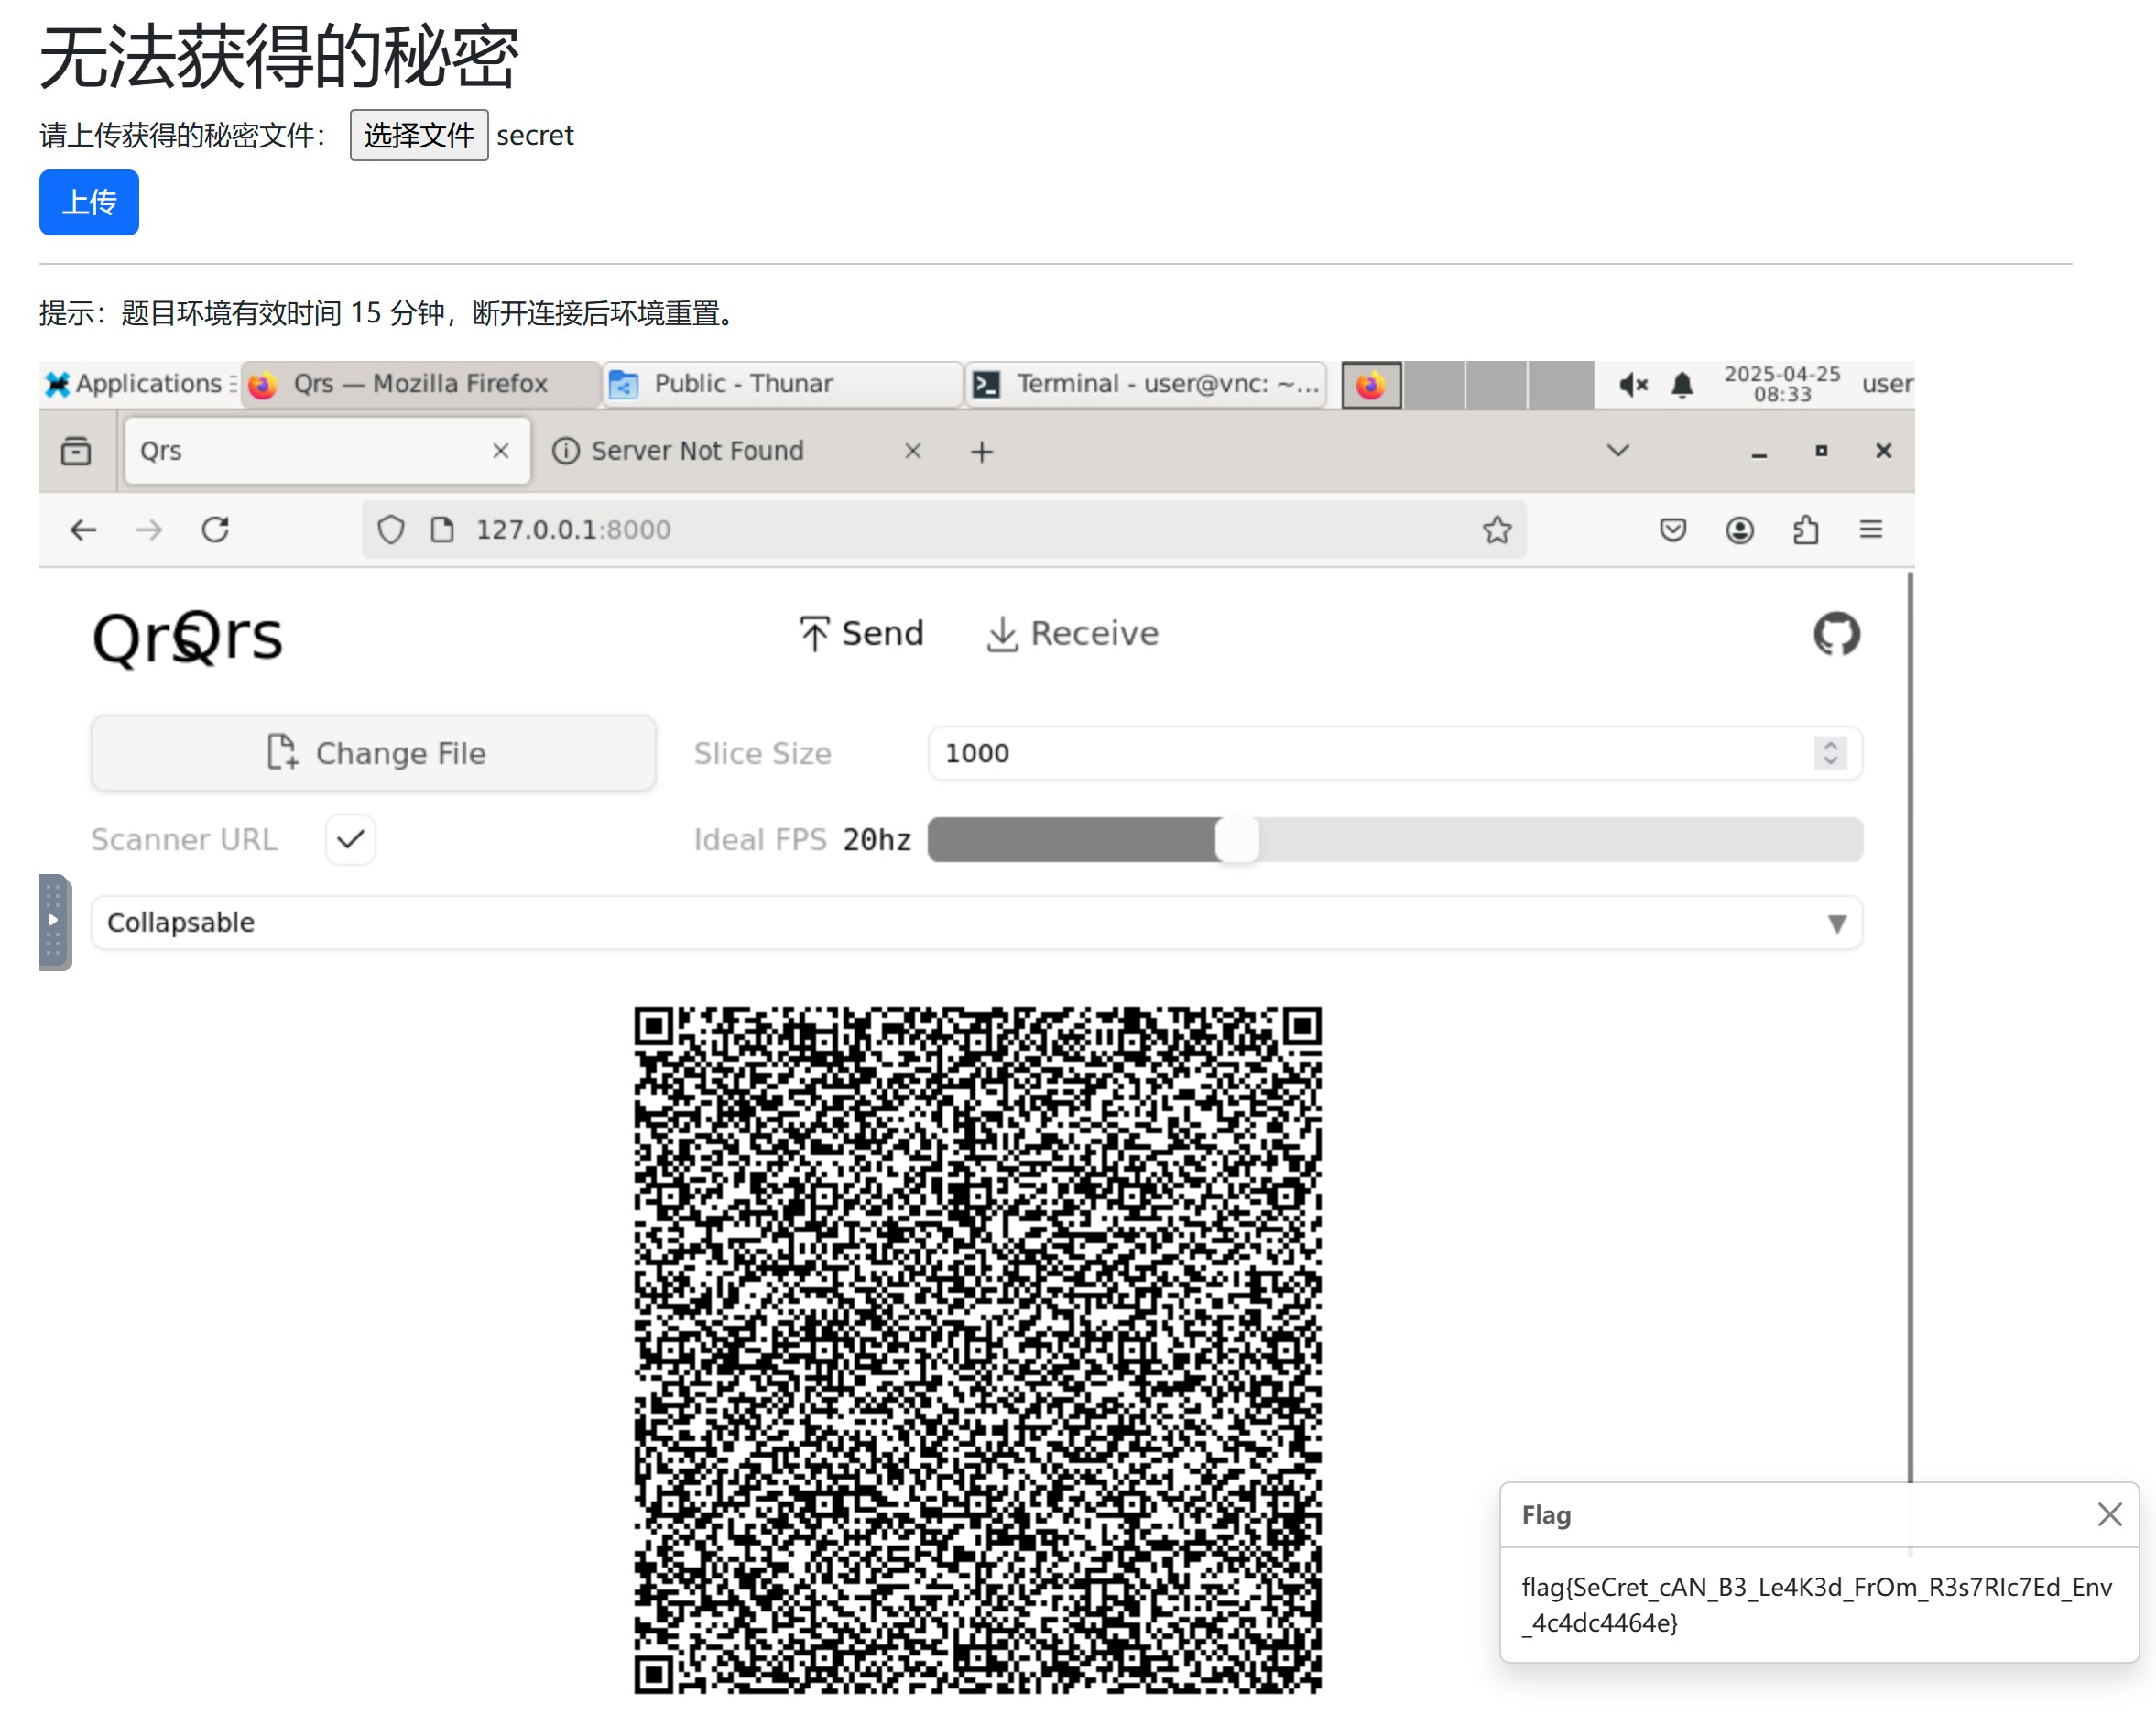Screen dimensions: 2156x1715
Task: Click the Slice Size input field
Action: [x=1394, y=753]
